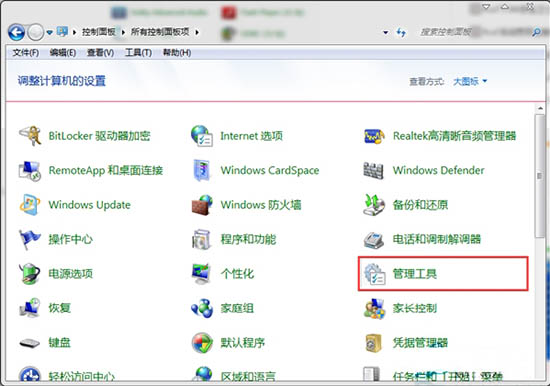
Task: Click the search magnifier icon
Action: (536, 33)
